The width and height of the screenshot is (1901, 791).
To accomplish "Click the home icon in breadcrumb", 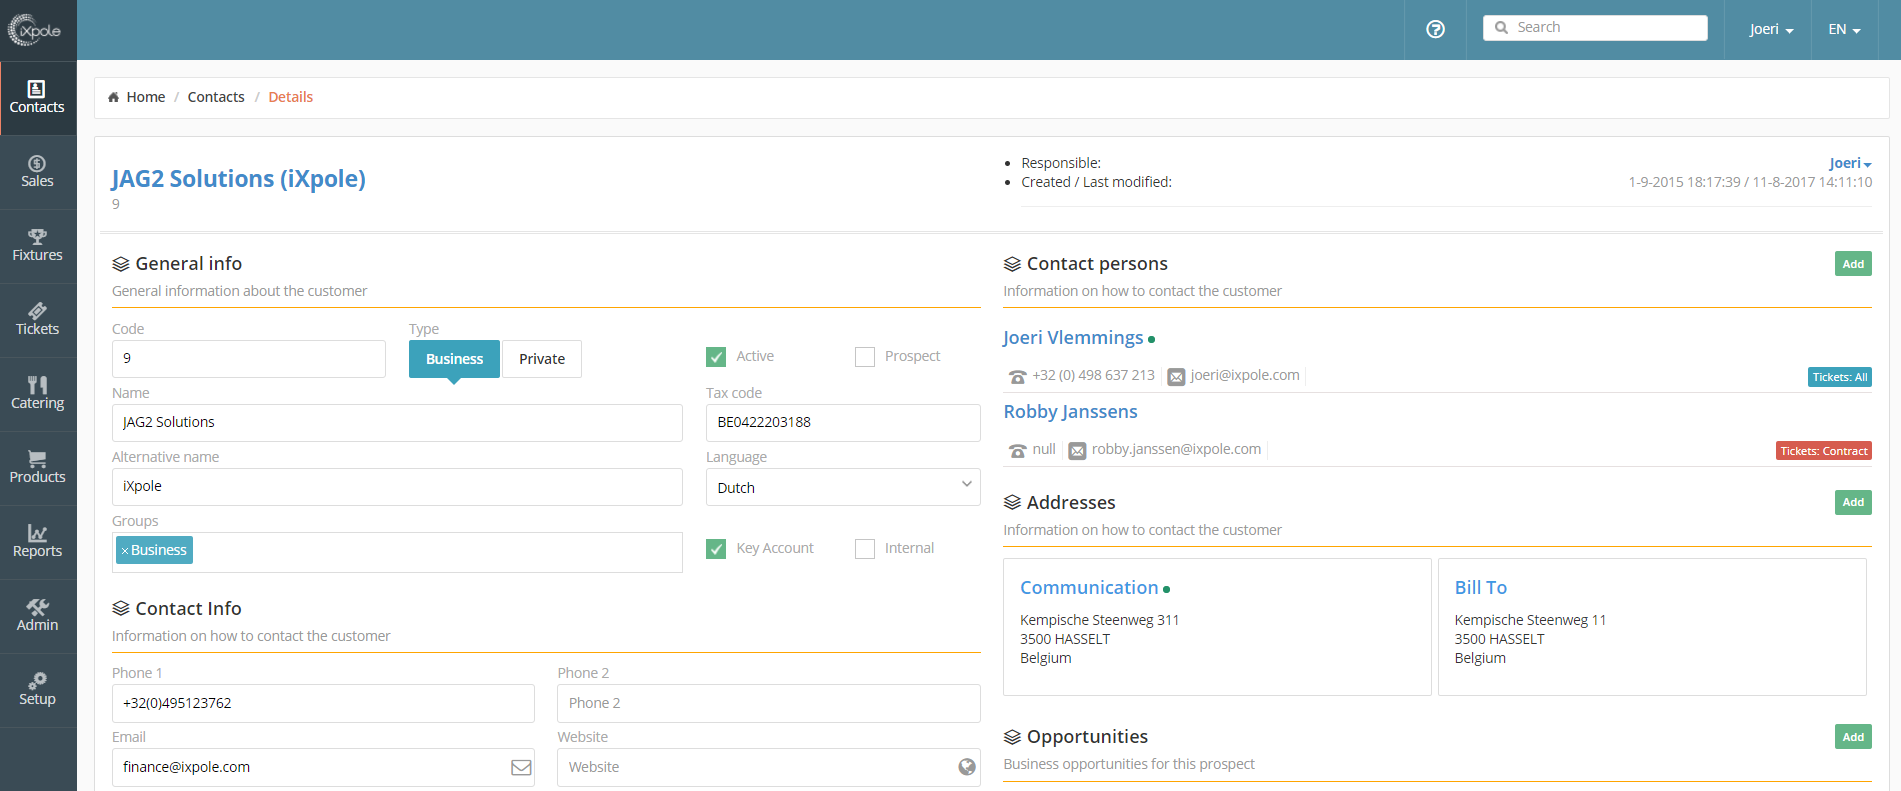I will pyautogui.click(x=114, y=97).
